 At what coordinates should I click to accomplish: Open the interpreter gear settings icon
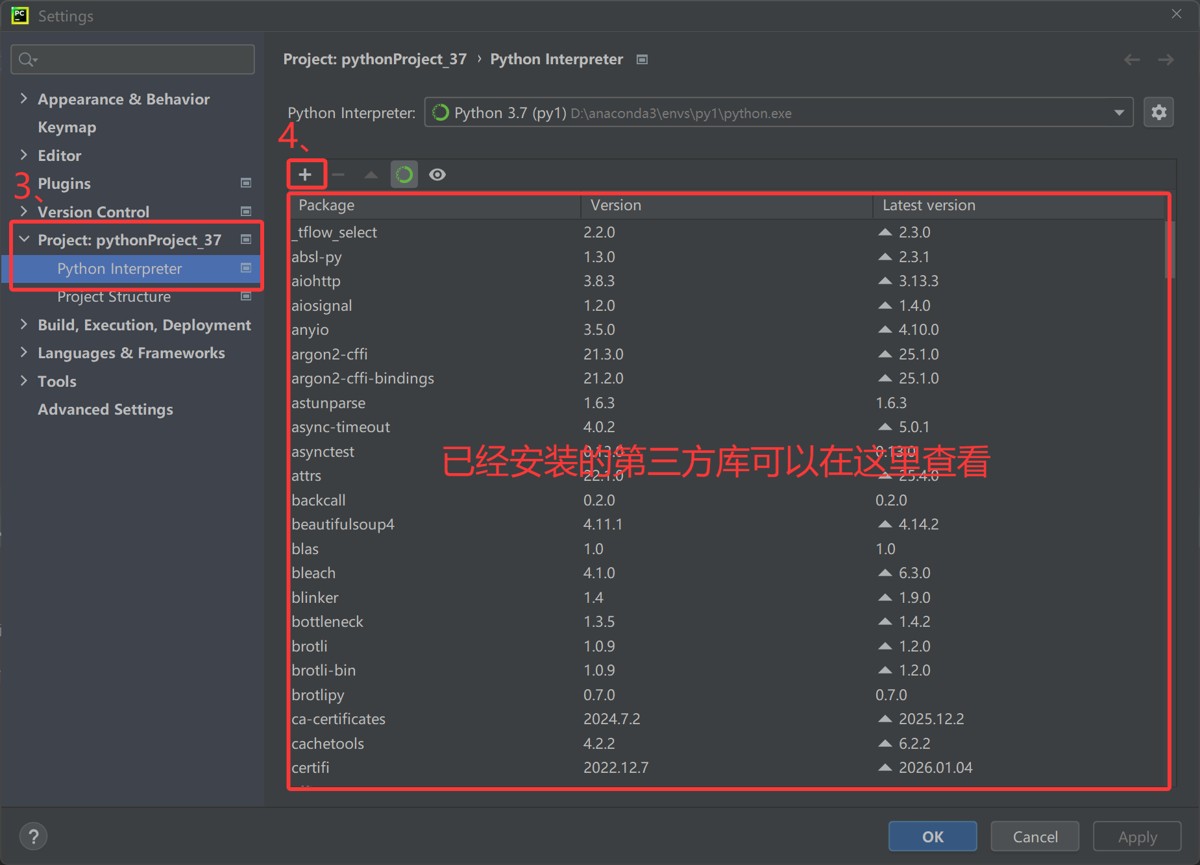[x=1159, y=113]
